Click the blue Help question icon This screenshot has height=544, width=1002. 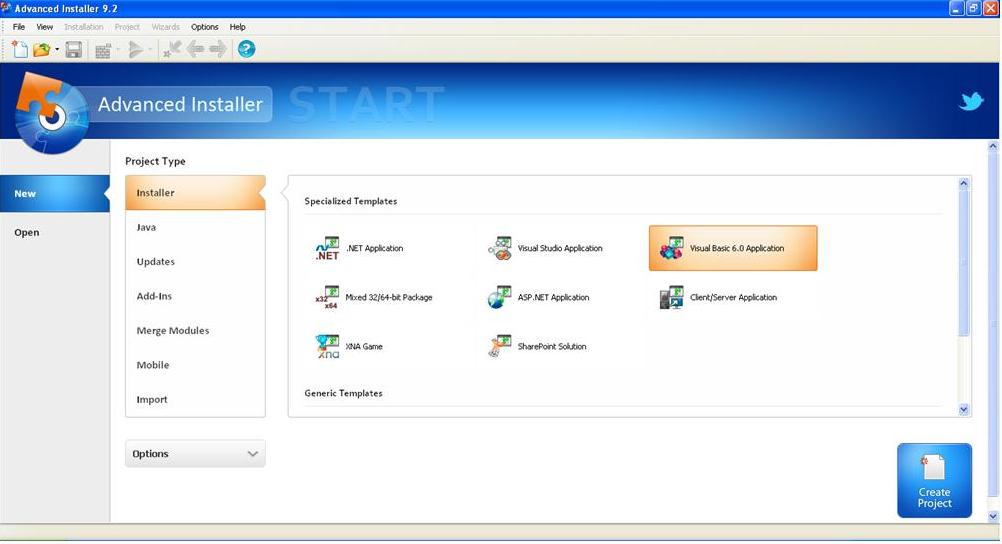[246, 49]
